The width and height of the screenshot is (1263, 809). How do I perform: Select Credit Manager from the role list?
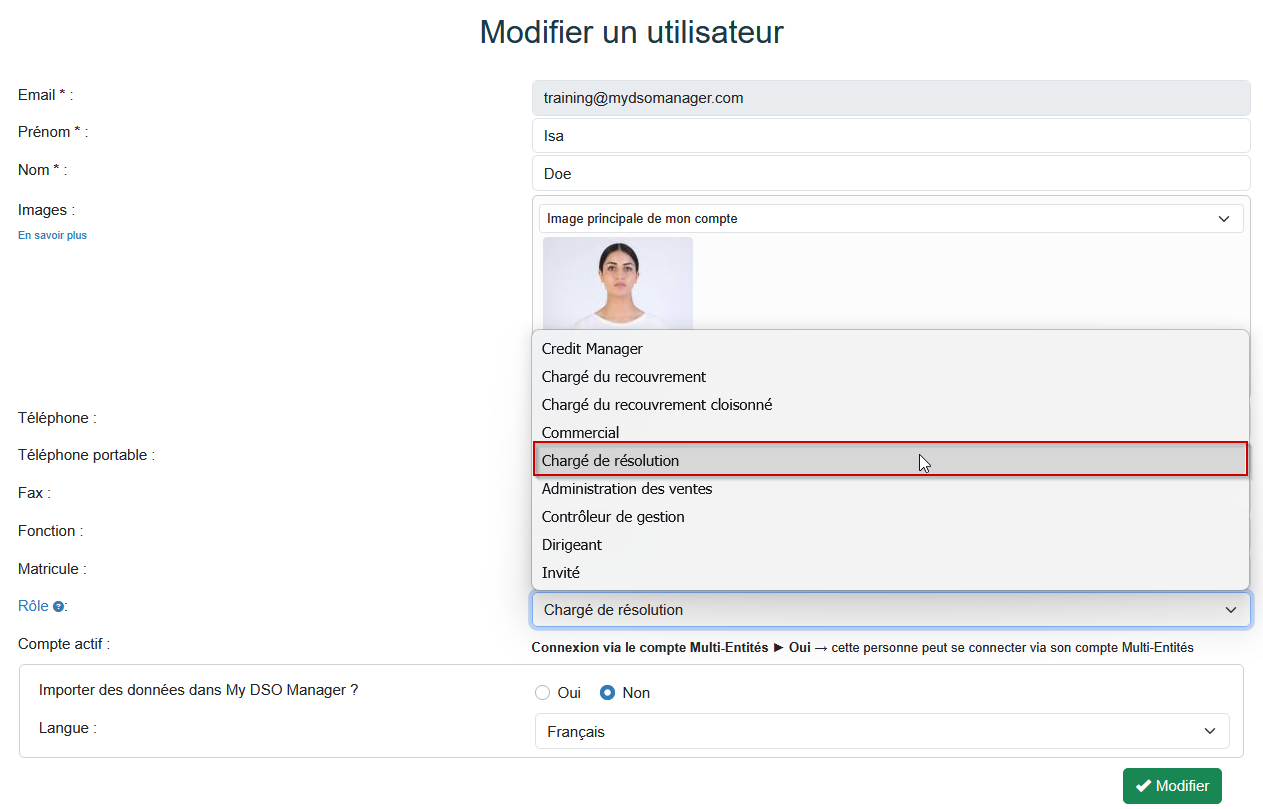592,348
